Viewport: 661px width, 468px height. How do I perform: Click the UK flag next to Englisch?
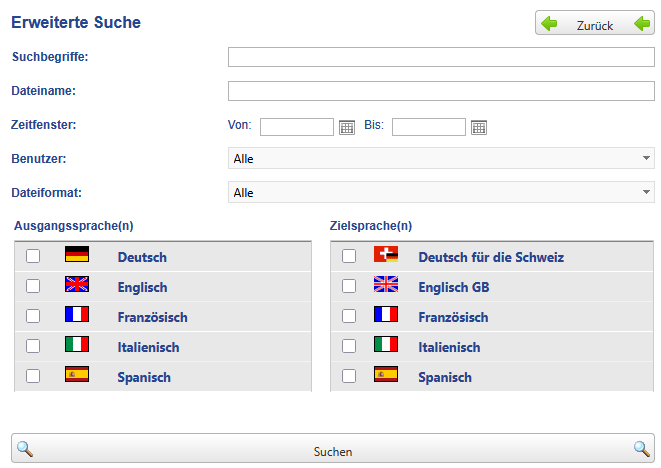(x=77, y=286)
